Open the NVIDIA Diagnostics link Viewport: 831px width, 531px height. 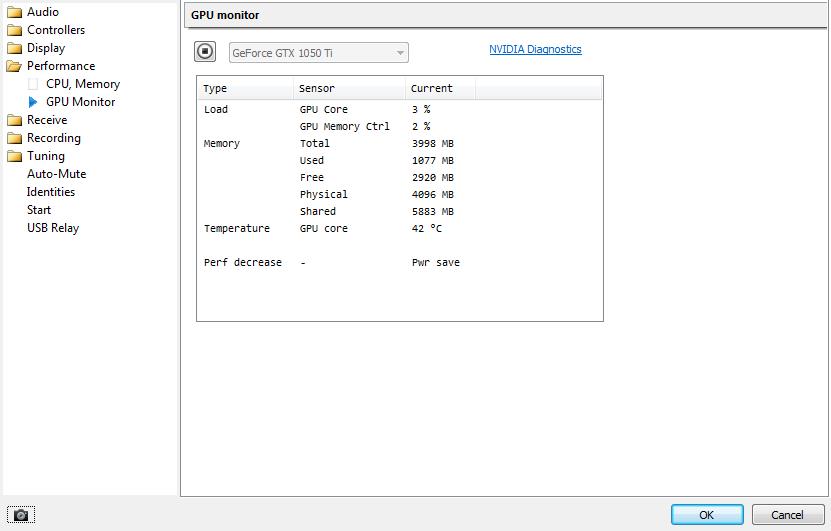click(535, 49)
